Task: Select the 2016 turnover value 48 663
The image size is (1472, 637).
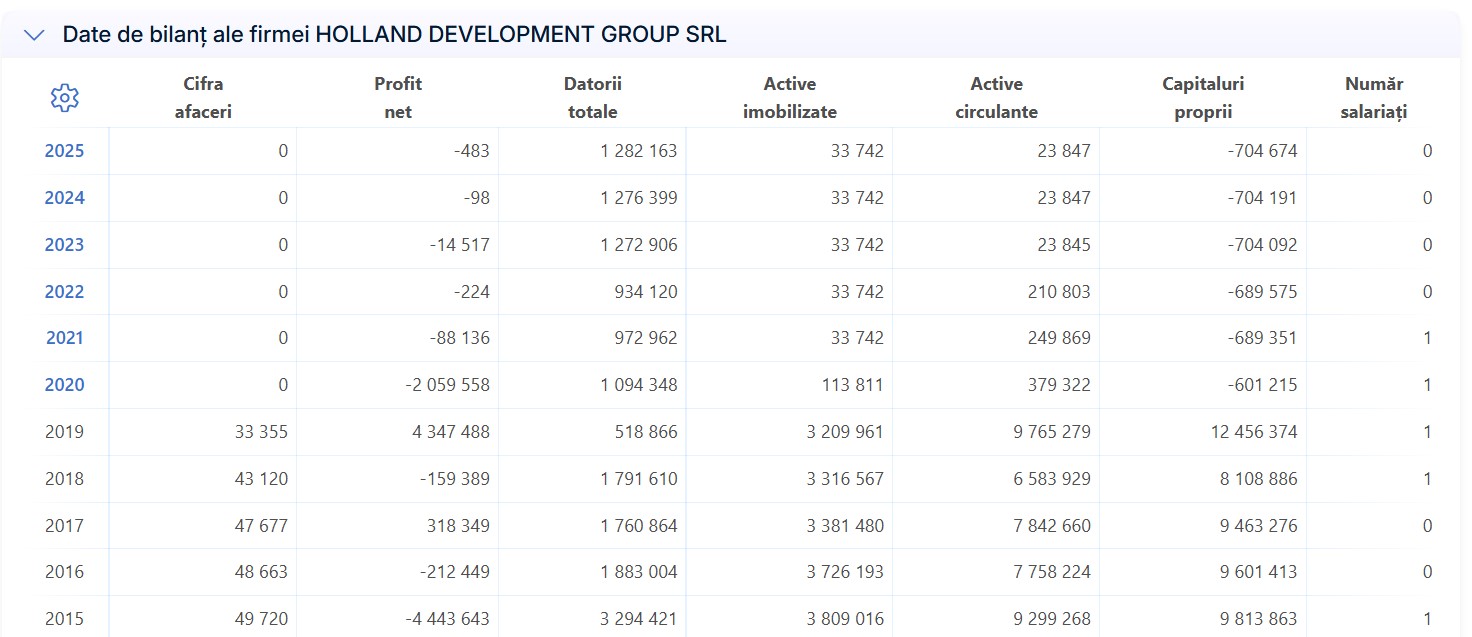Action: click(x=261, y=572)
